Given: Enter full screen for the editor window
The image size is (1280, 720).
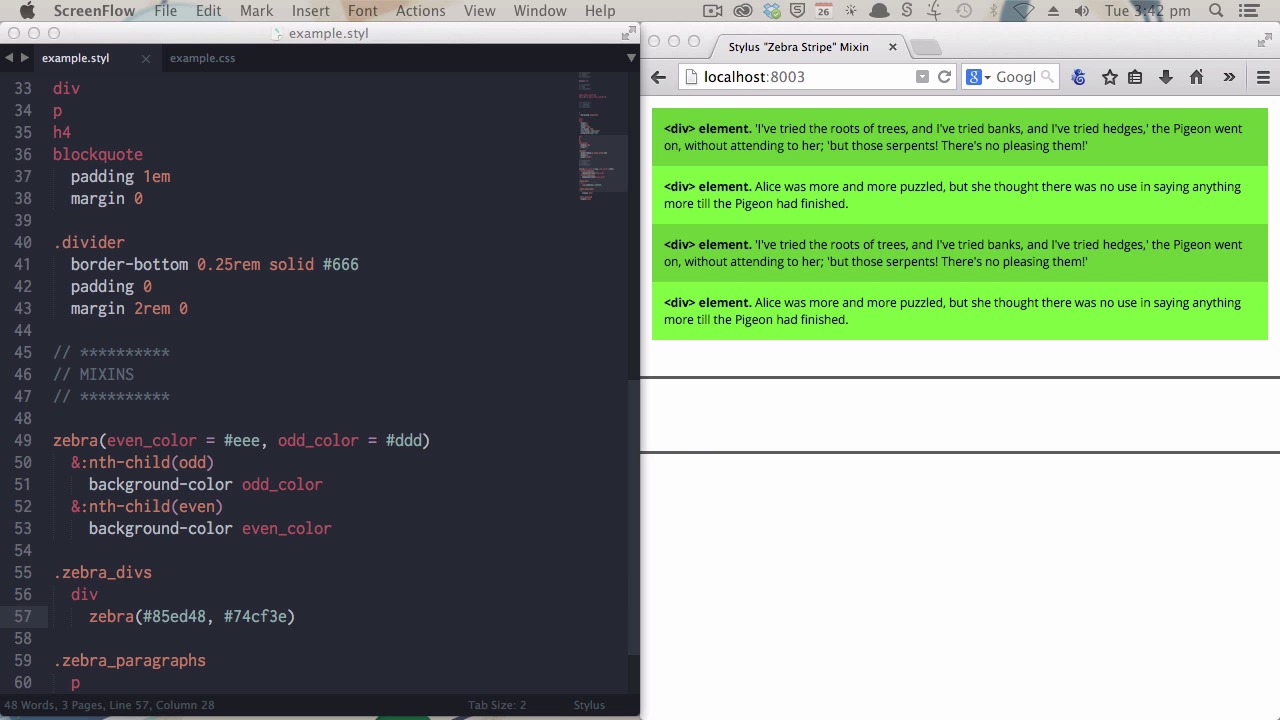Looking at the screenshot, I should click(x=629, y=33).
